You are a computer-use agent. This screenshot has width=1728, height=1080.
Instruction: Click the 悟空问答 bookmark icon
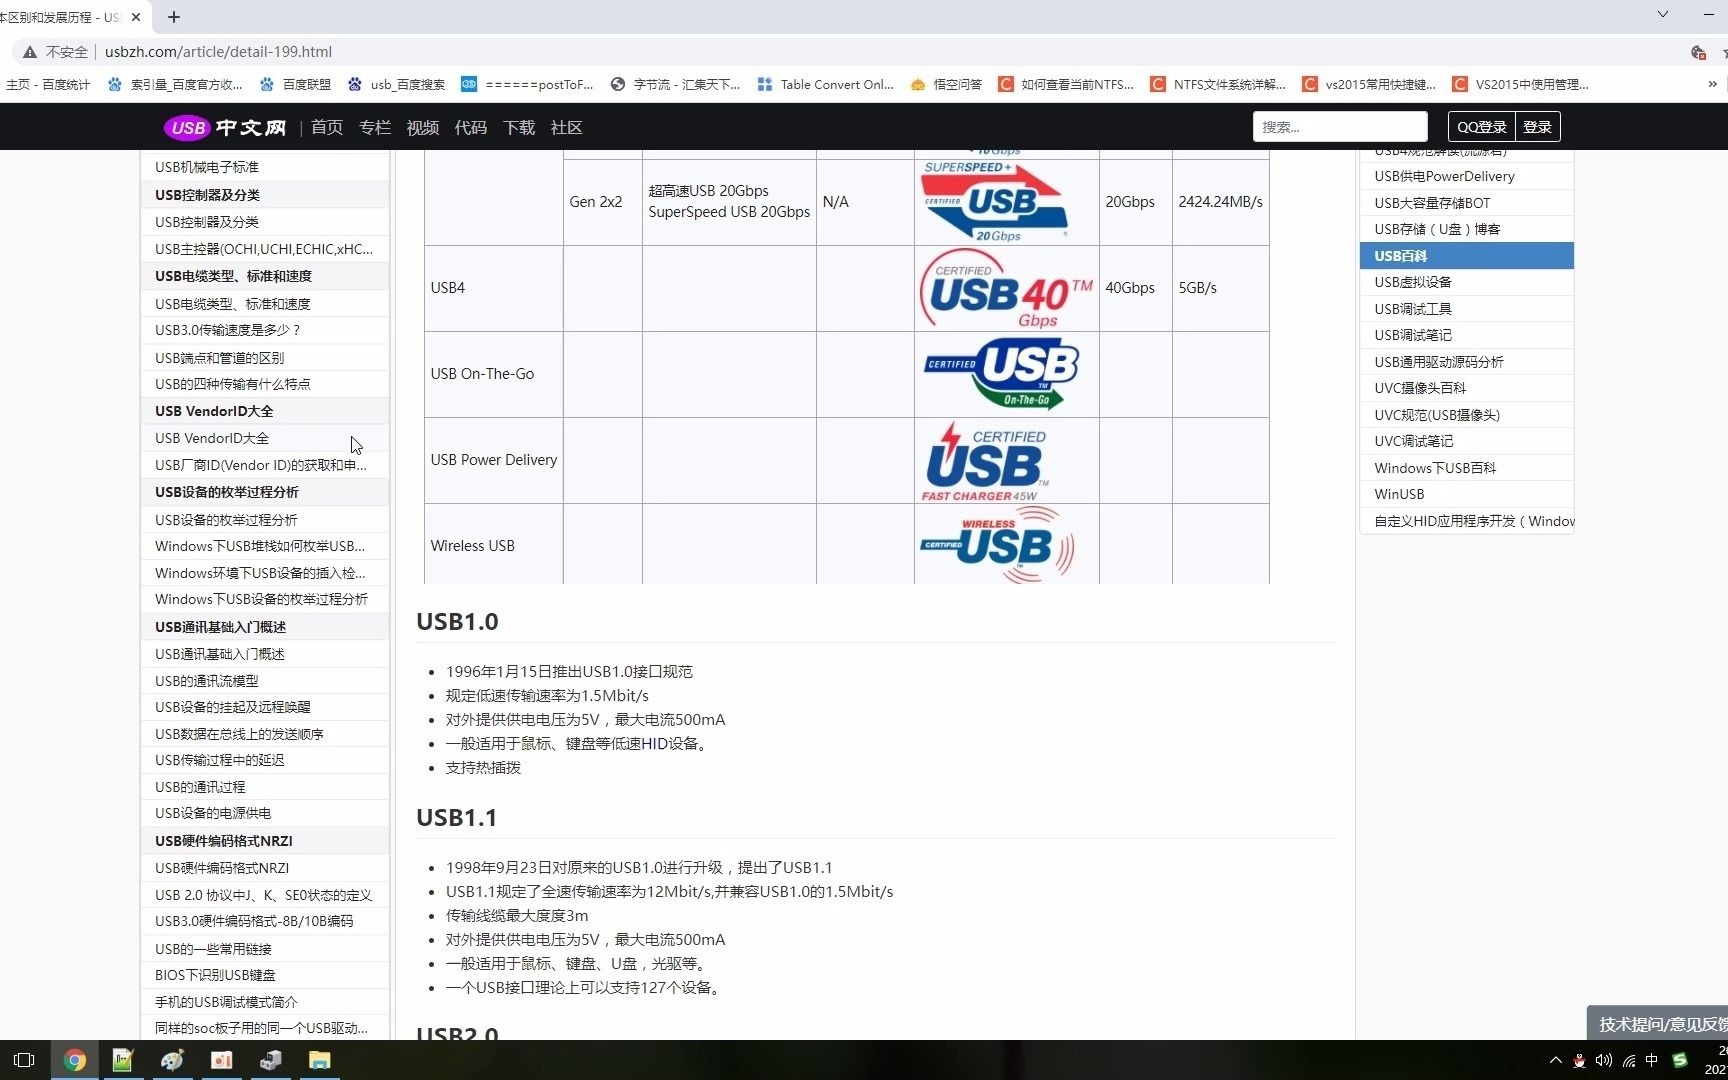[x=918, y=84]
